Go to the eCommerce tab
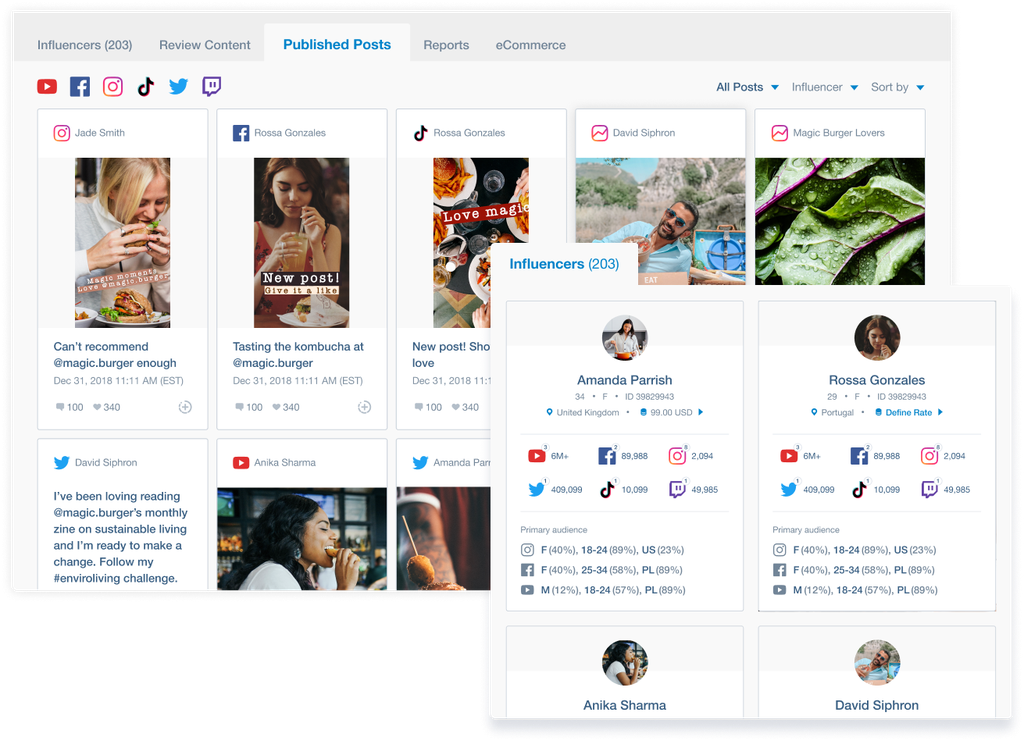This screenshot has width=1024, height=741. click(x=530, y=45)
